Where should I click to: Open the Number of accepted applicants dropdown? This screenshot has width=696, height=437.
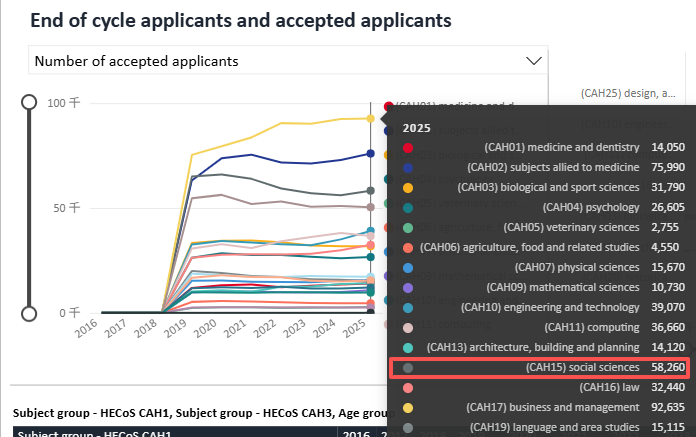(288, 61)
